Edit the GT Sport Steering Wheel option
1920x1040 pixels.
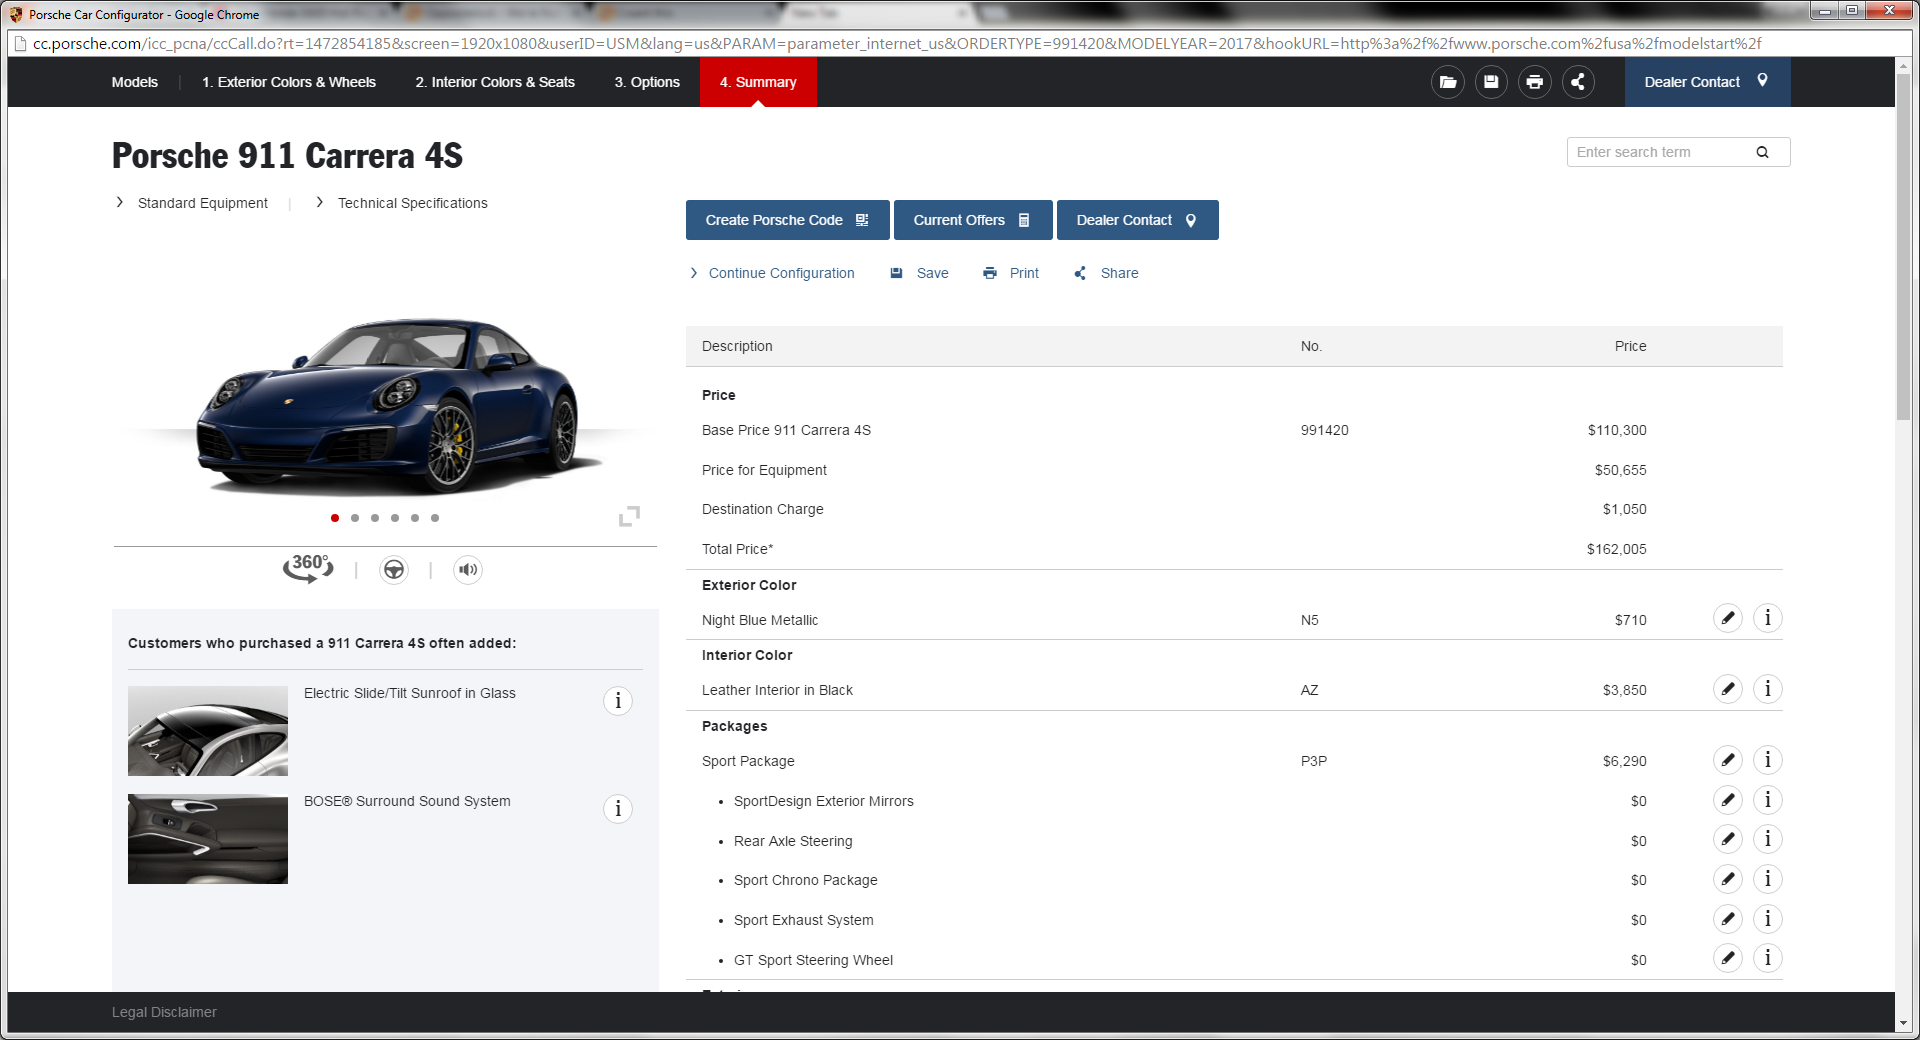click(x=1728, y=958)
